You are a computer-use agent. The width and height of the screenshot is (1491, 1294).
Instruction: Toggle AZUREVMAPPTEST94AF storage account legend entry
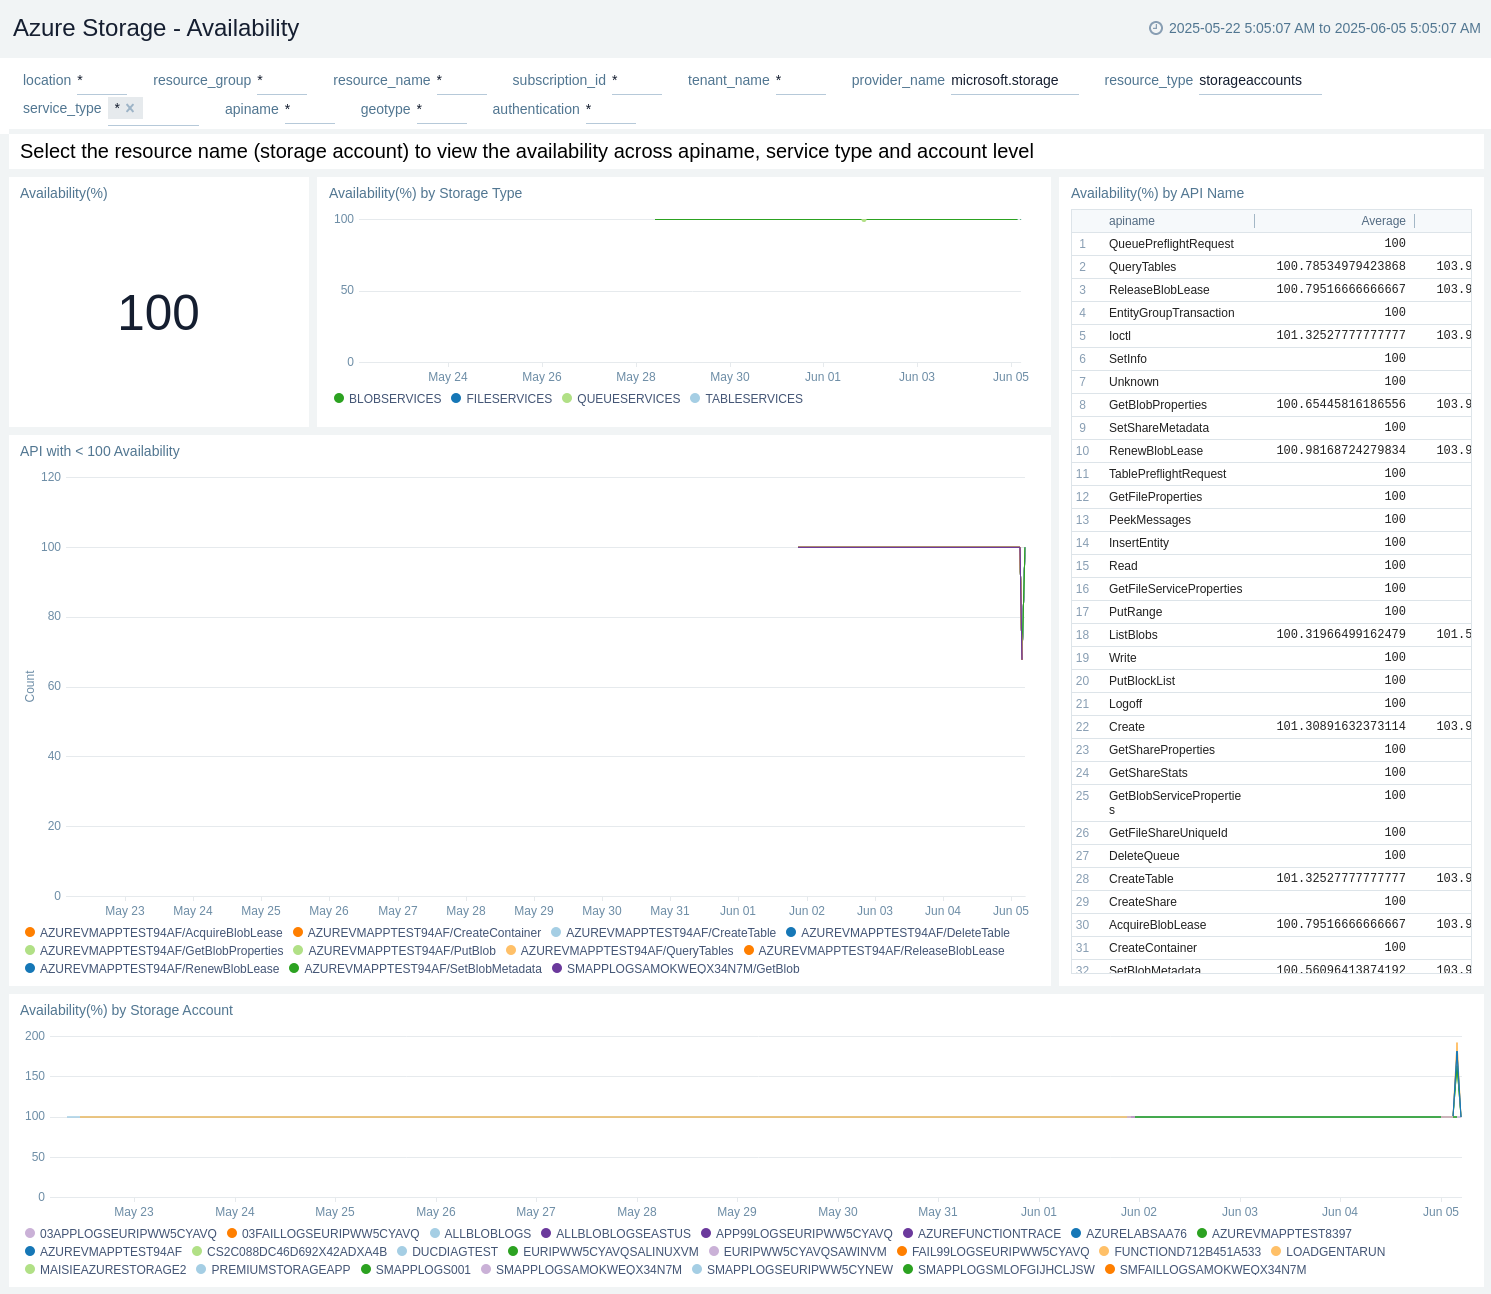pos(104,1252)
